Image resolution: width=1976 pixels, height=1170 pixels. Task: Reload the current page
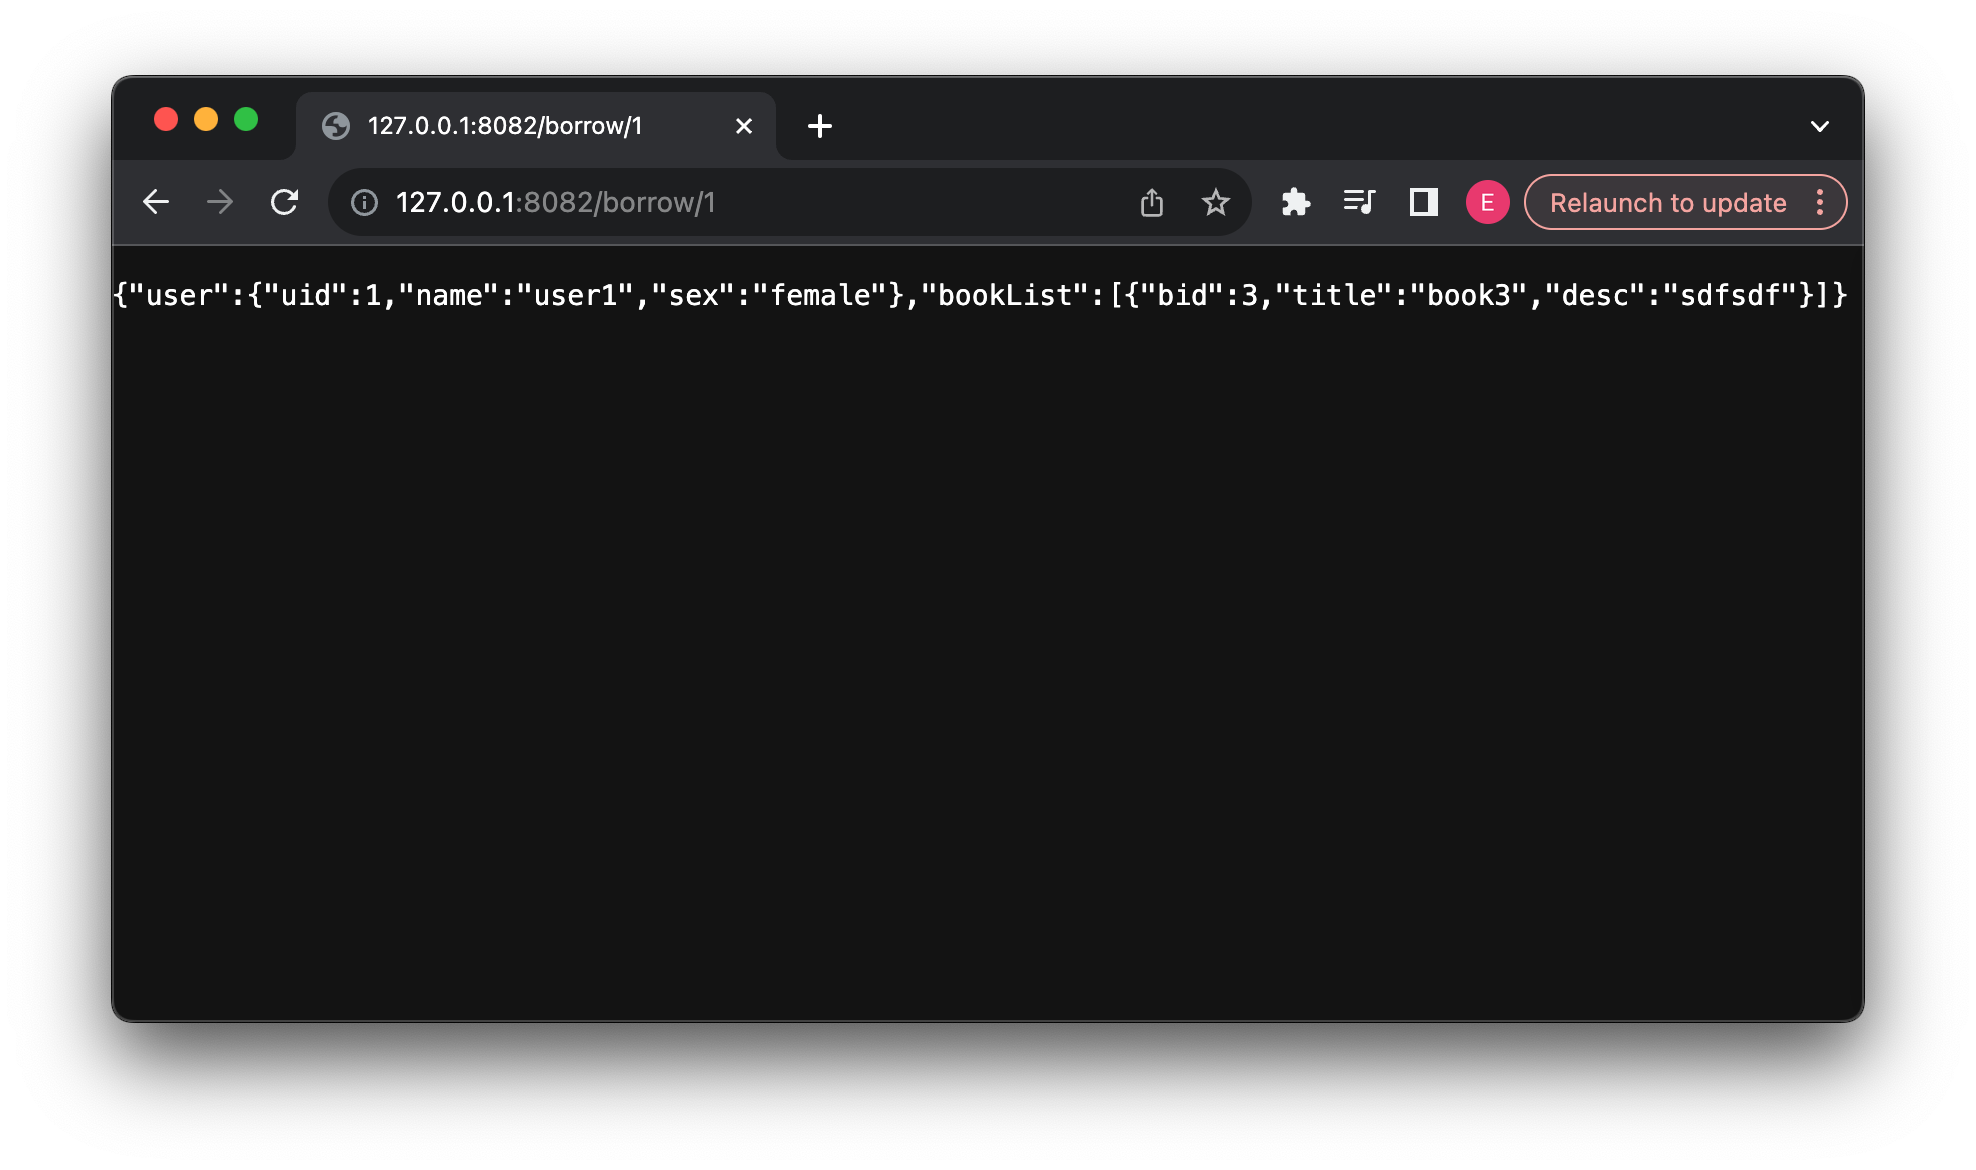pos(284,201)
